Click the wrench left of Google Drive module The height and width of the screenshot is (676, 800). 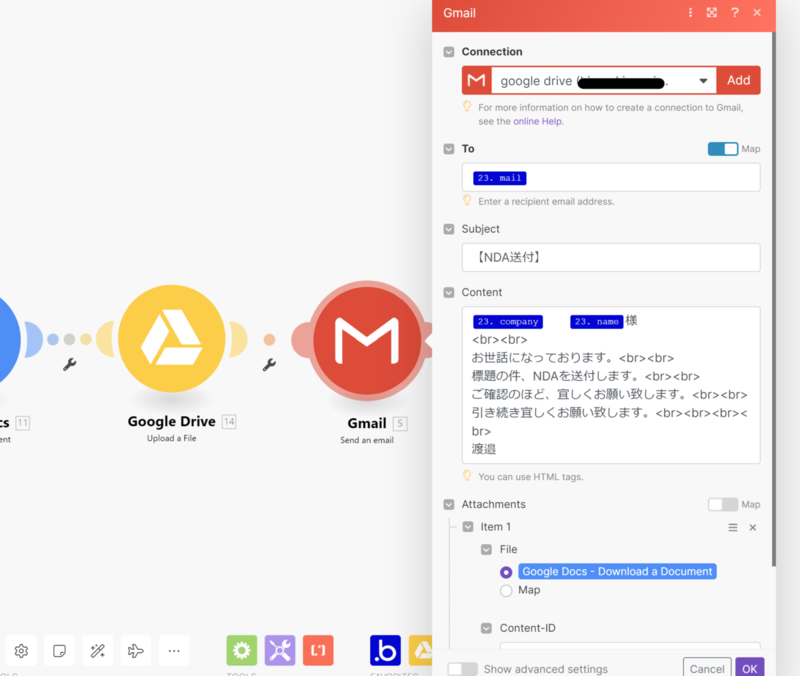coord(69,364)
